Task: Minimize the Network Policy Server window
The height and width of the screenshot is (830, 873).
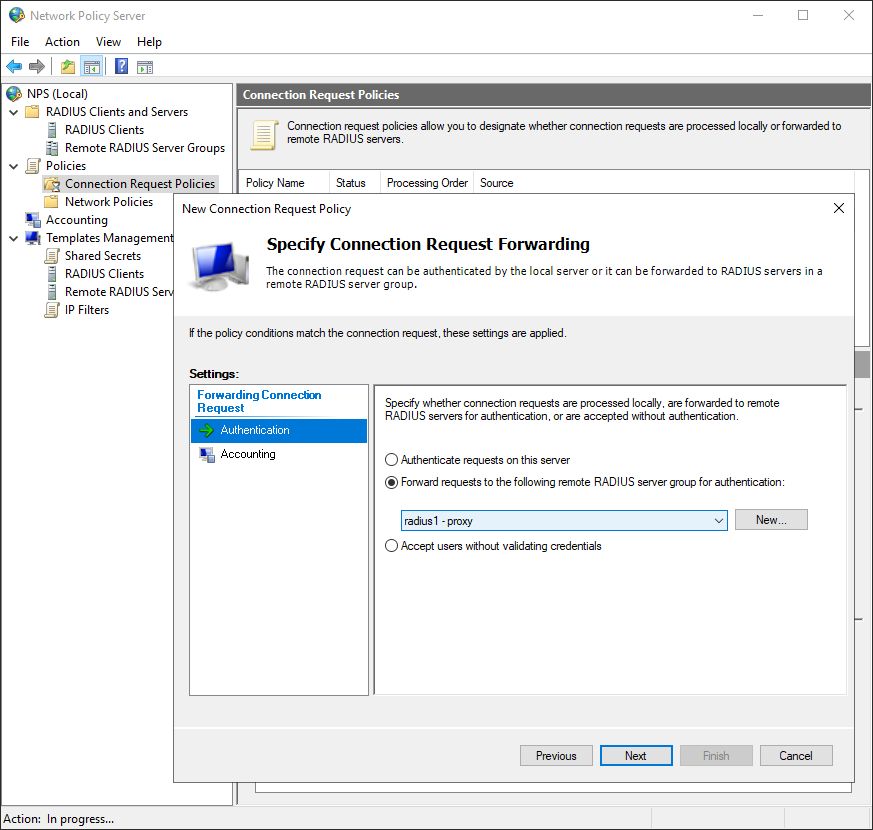Action: (758, 15)
